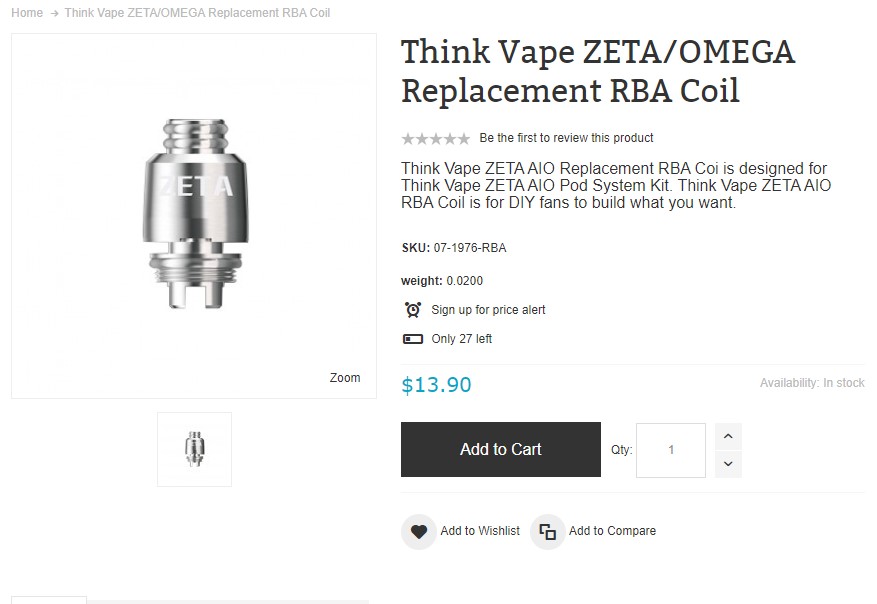Click the heart wishlist icon

click(418, 531)
